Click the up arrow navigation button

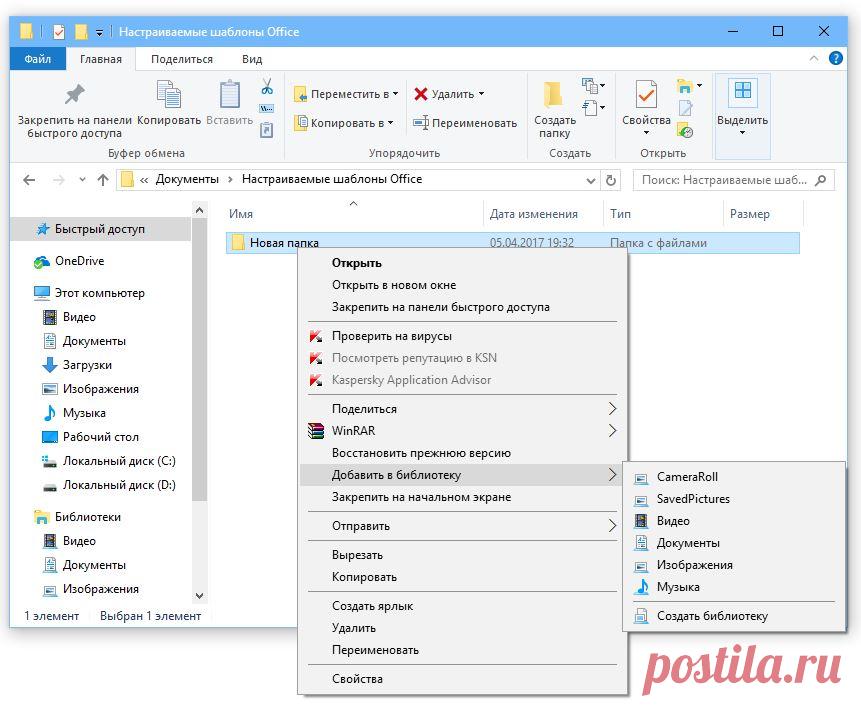pos(103,180)
